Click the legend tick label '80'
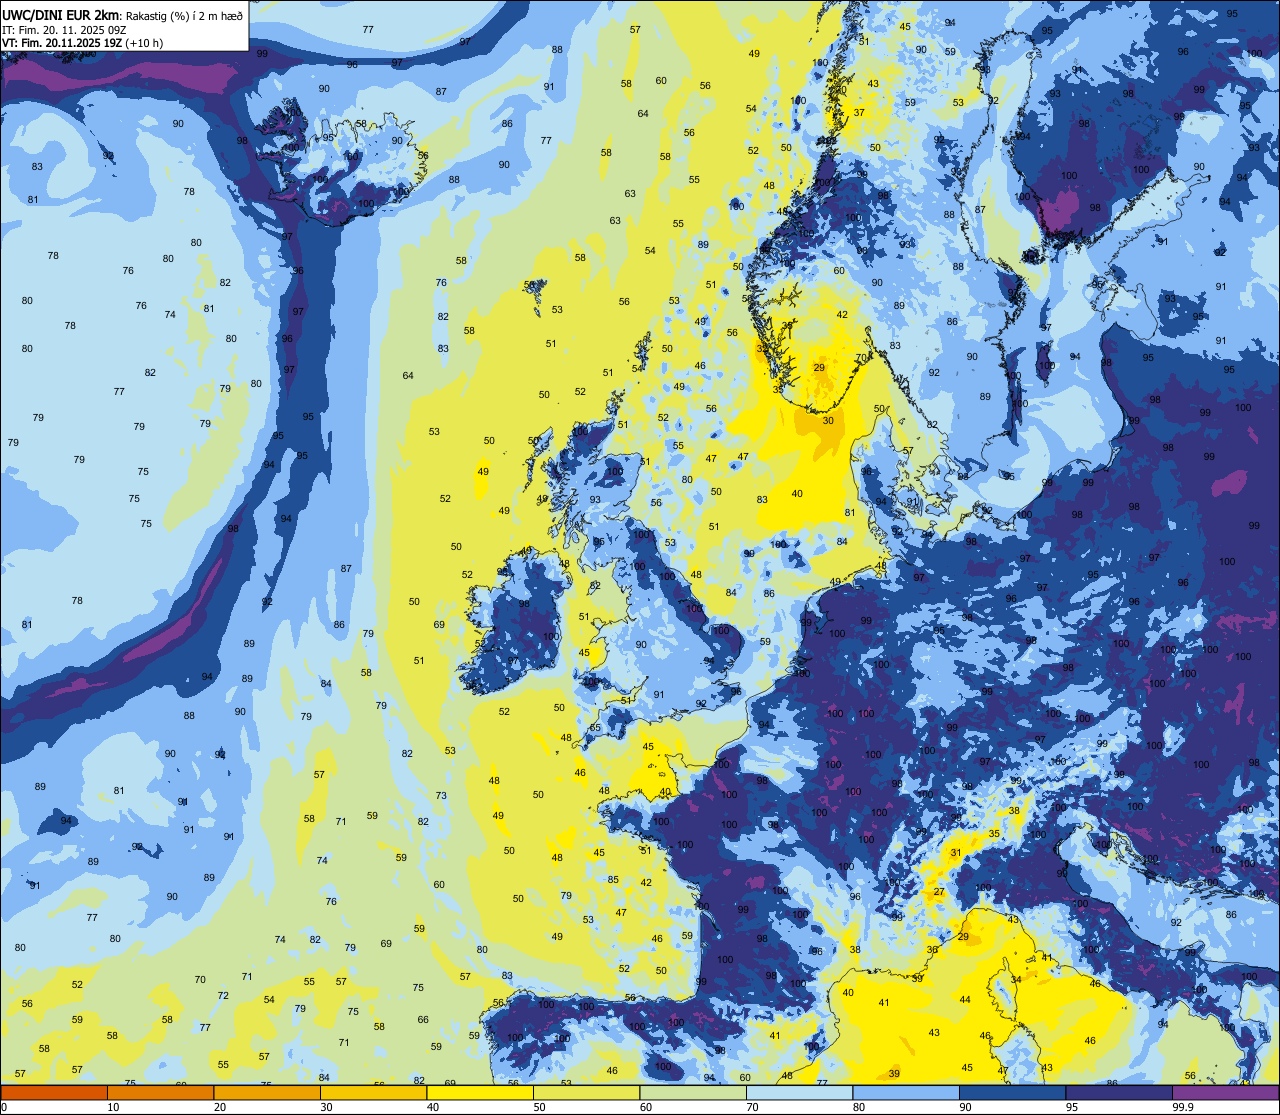 [x=859, y=1107]
